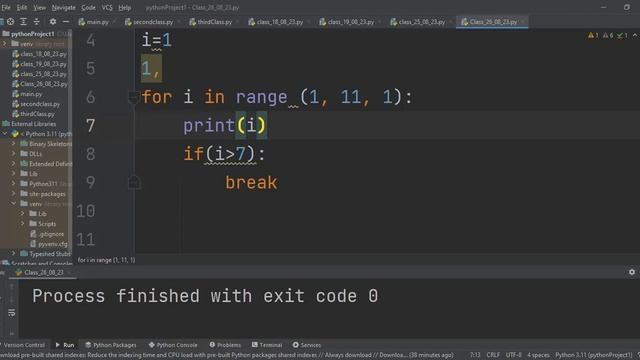The width and height of the screenshot is (640, 360).
Task: Open the Run tool window button
Action: point(65,345)
